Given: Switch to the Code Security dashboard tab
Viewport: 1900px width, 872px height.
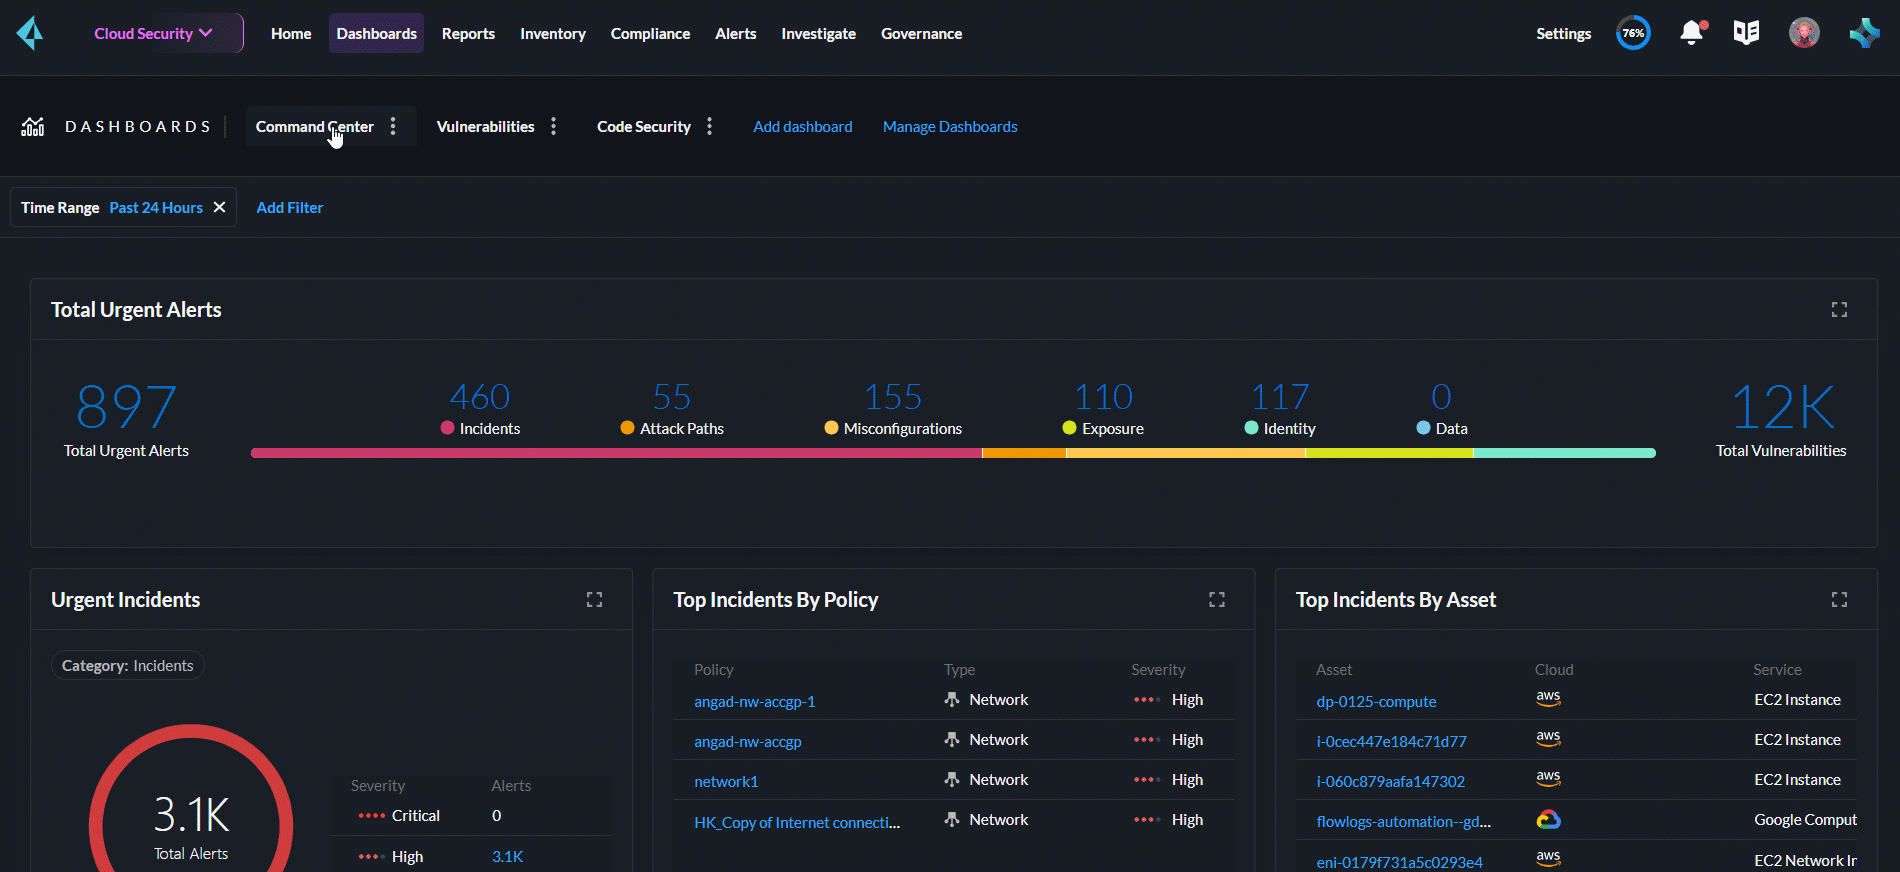Looking at the screenshot, I should click(x=643, y=126).
